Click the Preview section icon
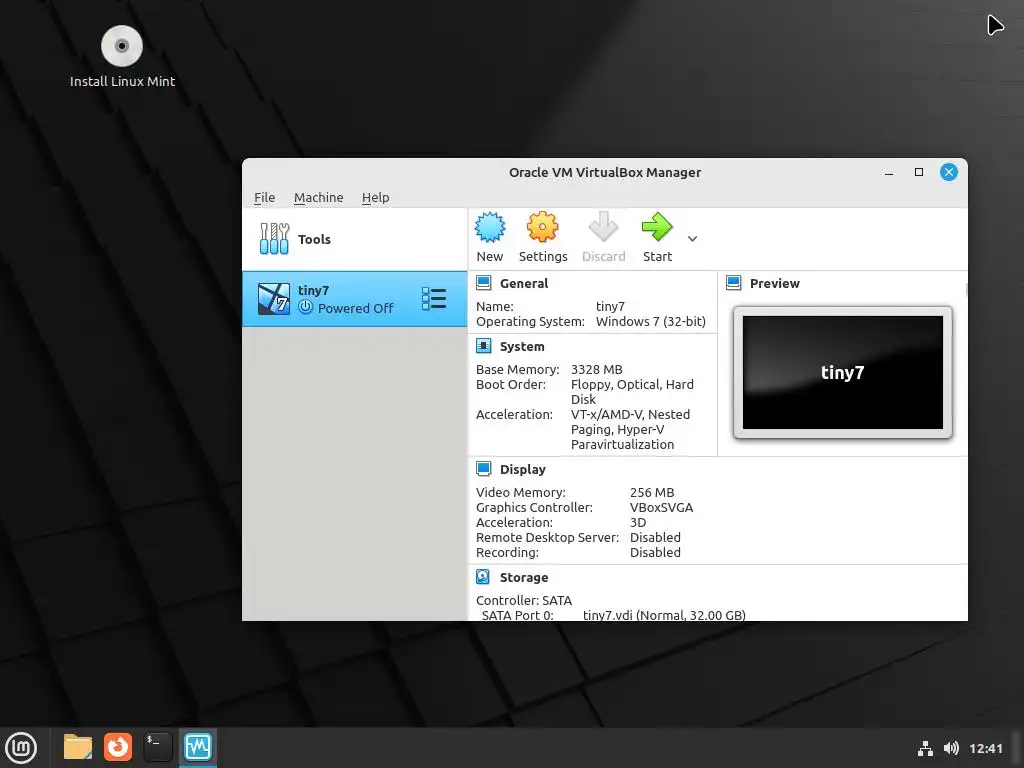The width and height of the screenshot is (1024, 768). tap(733, 283)
